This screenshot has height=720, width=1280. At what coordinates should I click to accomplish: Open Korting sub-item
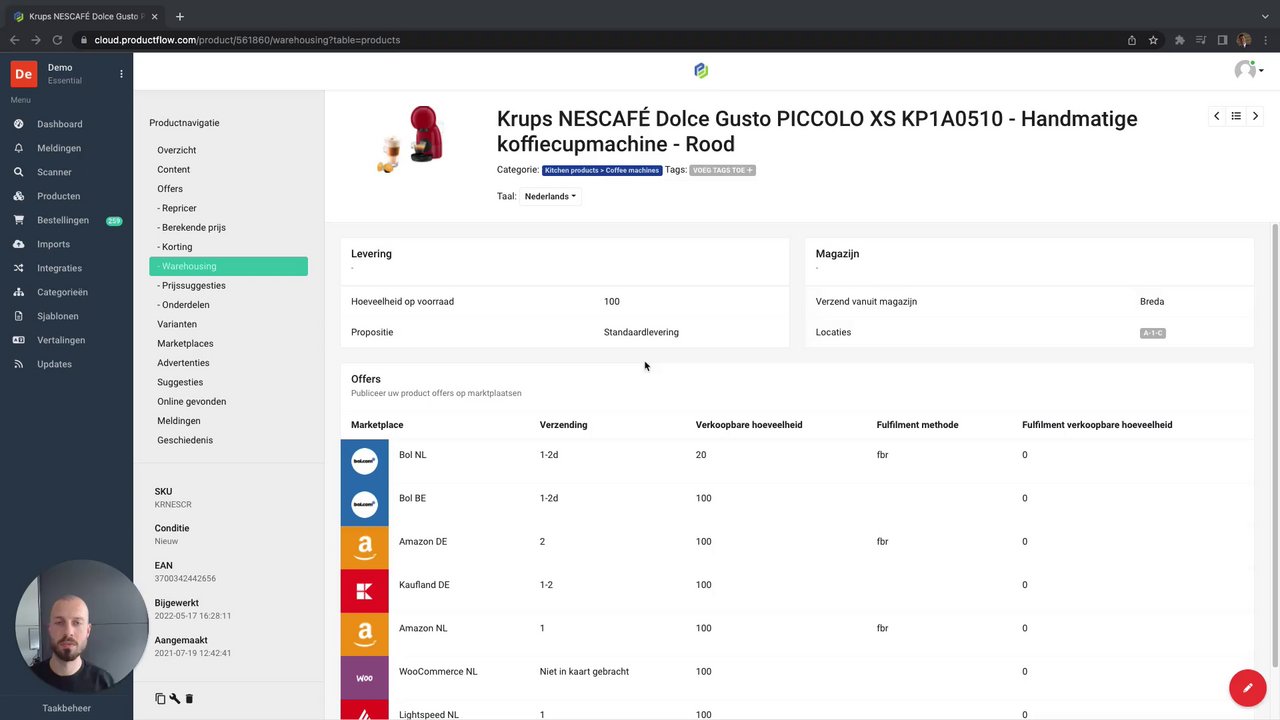coord(175,247)
